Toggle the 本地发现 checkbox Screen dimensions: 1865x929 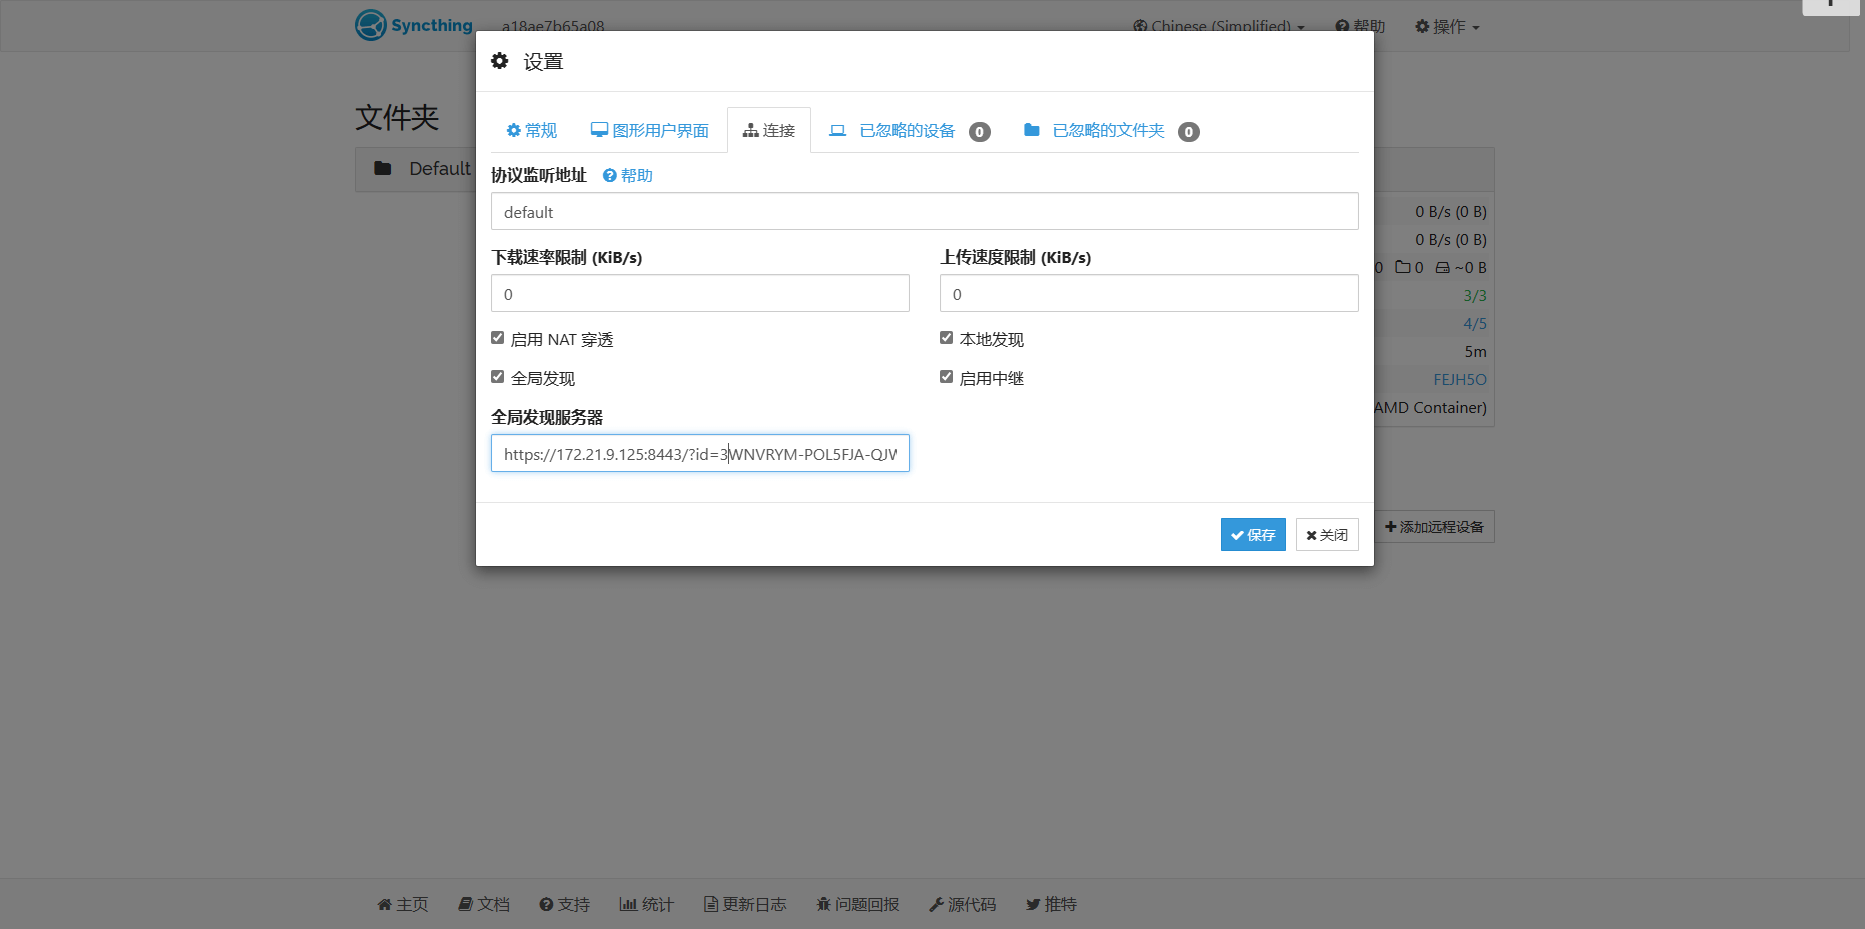point(946,338)
